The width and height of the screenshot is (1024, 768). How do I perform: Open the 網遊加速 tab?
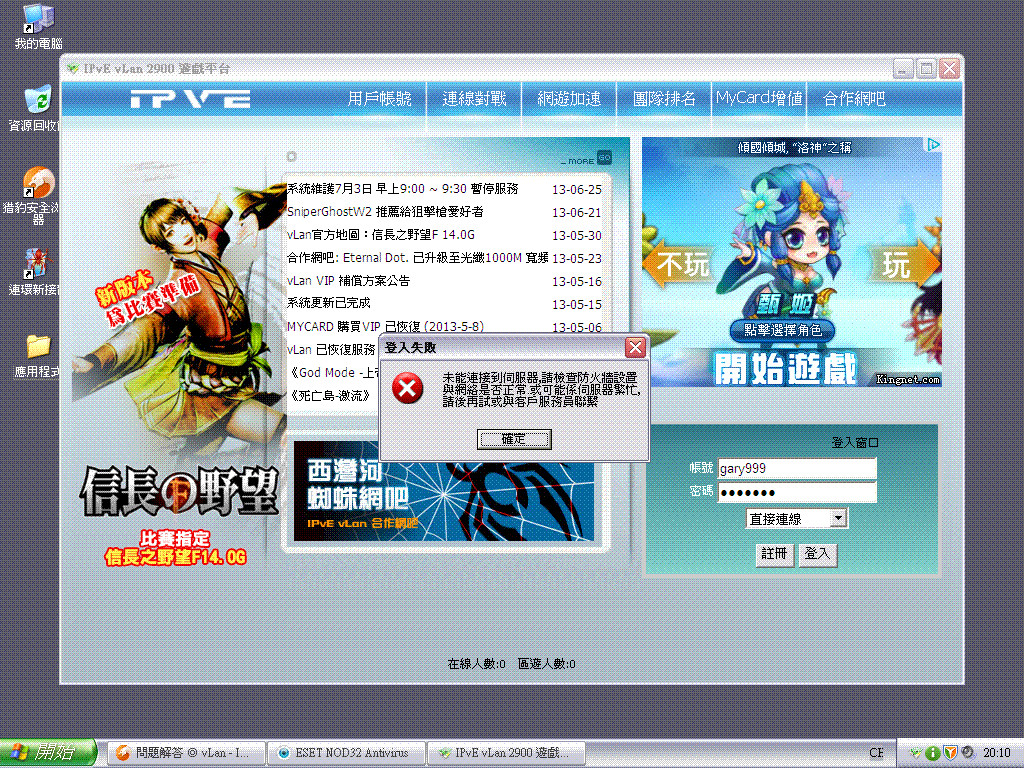[x=569, y=99]
